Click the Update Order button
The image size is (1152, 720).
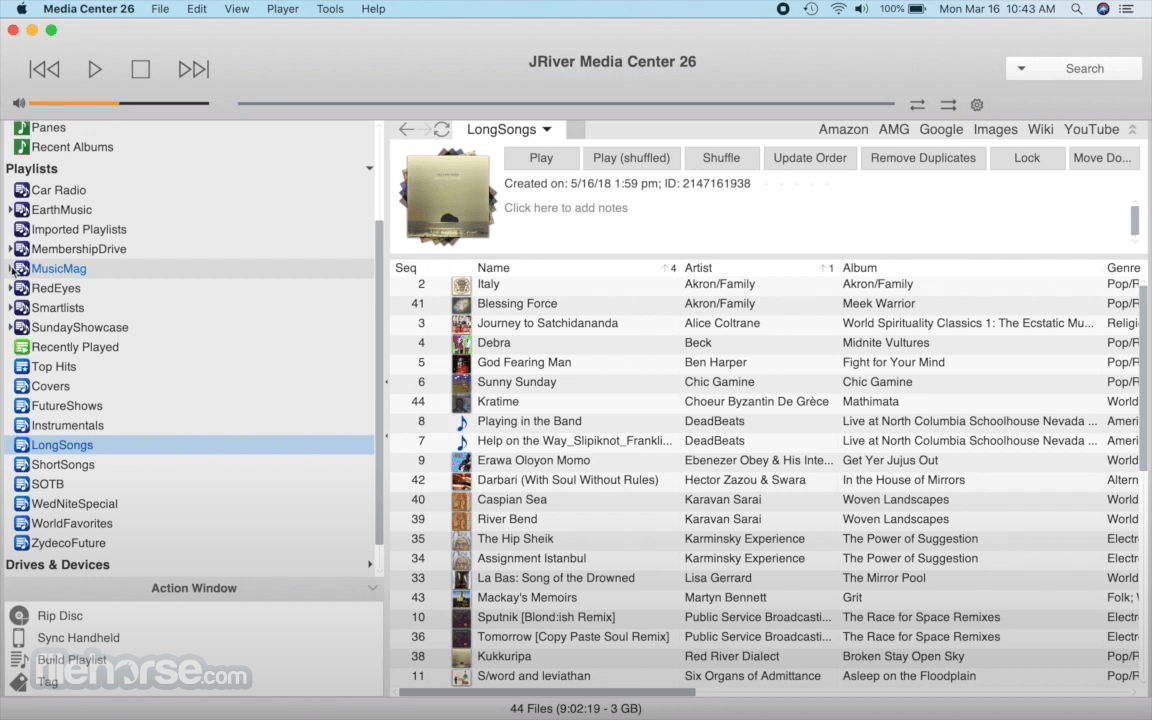pos(810,158)
